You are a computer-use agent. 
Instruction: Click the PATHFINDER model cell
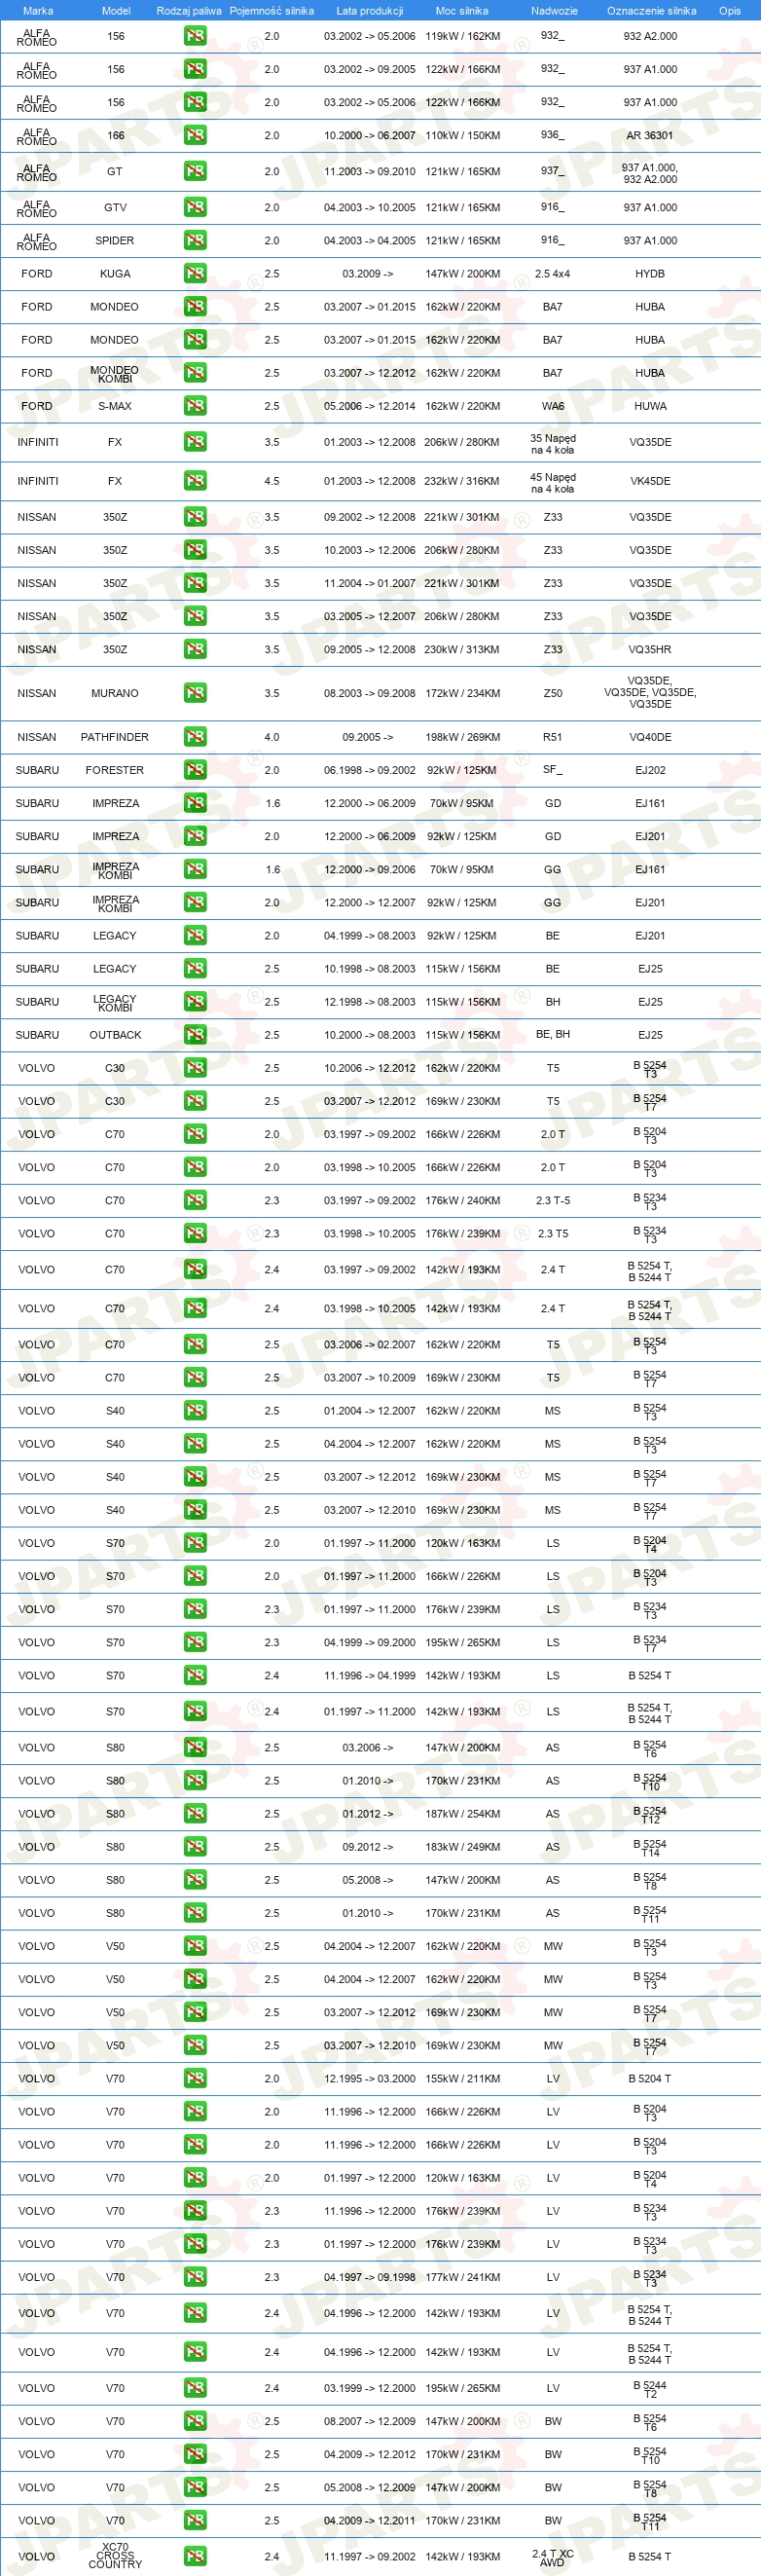tap(115, 737)
